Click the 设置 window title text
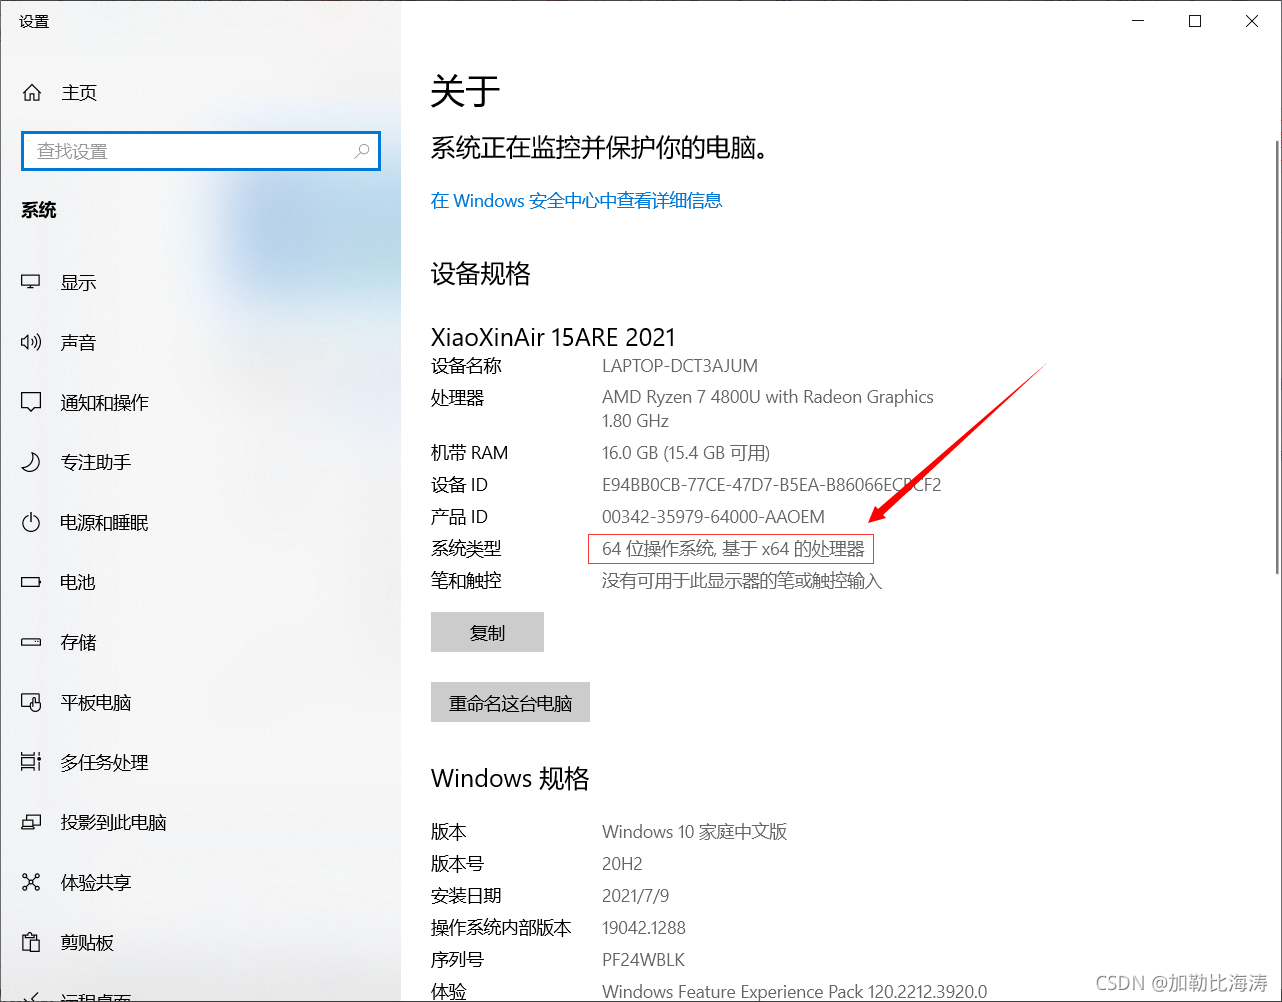The height and width of the screenshot is (1002, 1282). [34, 21]
